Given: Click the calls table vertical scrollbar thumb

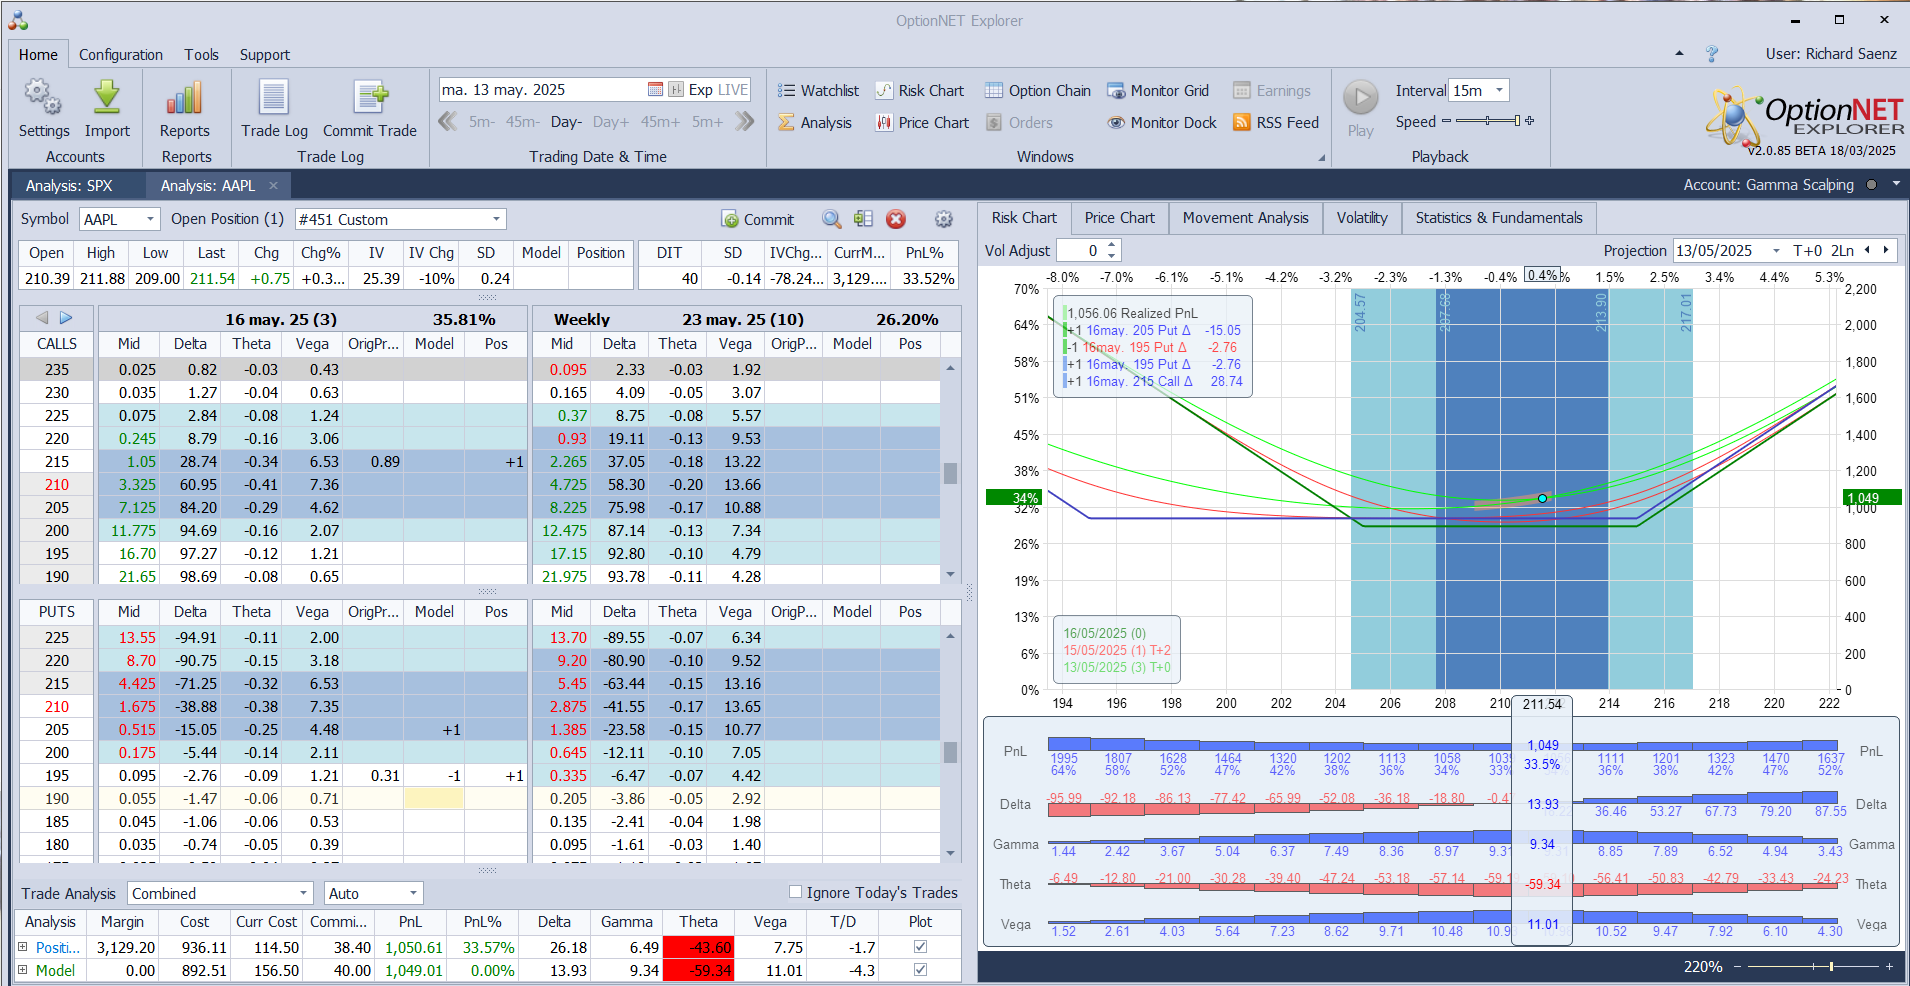Looking at the screenshot, I should click(x=950, y=473).
